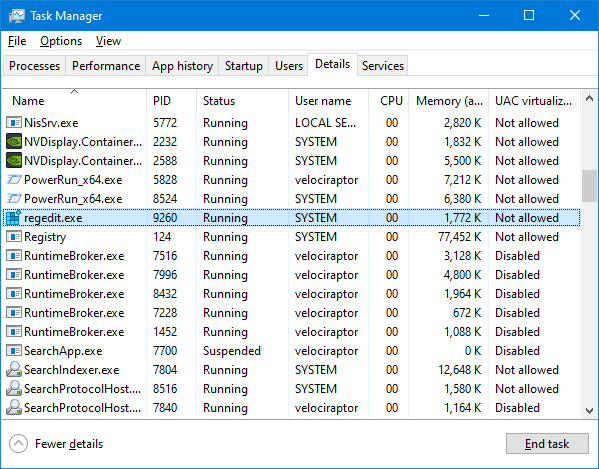Switch to the Performance tab

[106, 66]
